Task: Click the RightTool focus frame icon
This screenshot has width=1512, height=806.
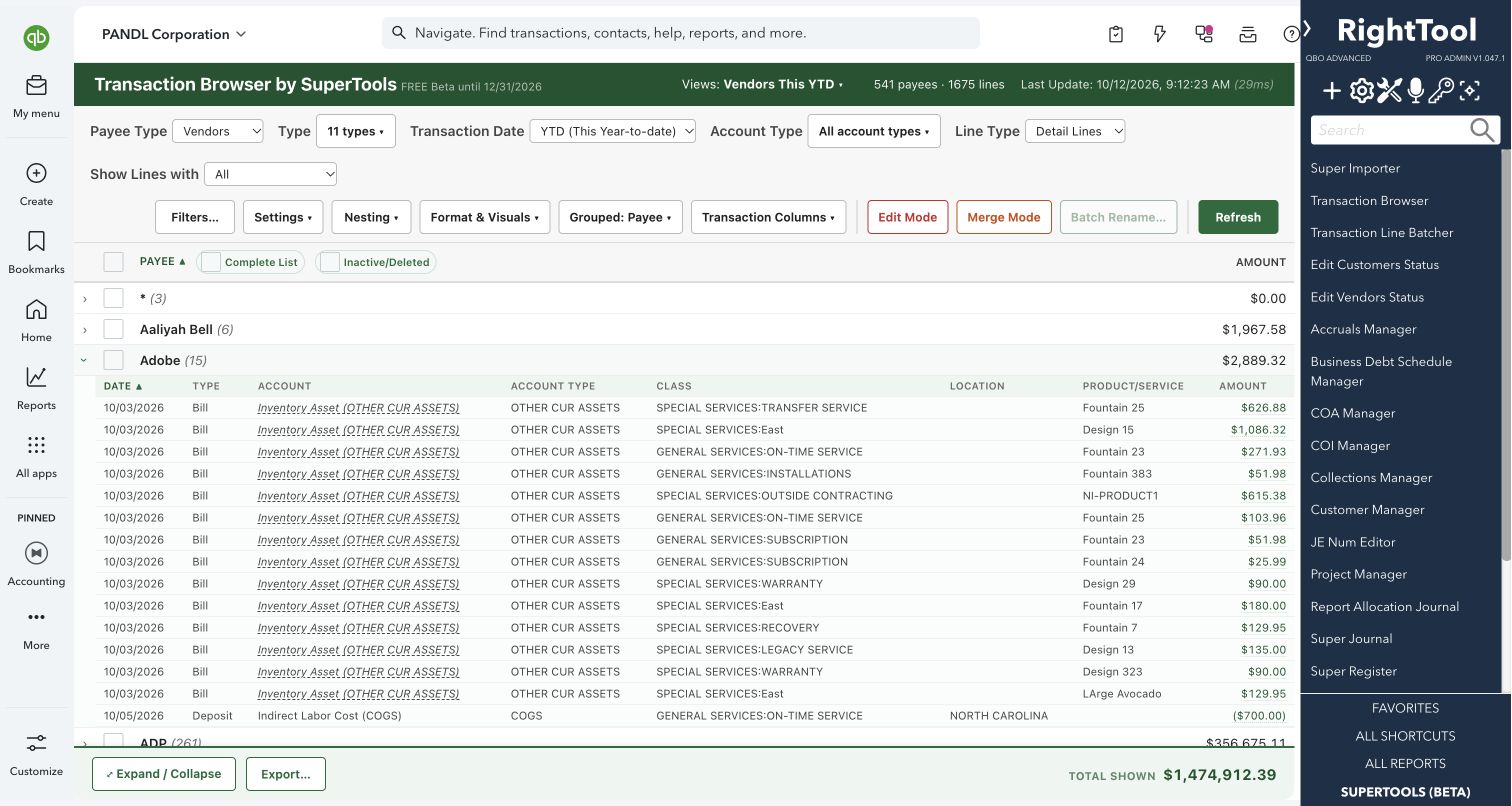Action: (1469, 92)
